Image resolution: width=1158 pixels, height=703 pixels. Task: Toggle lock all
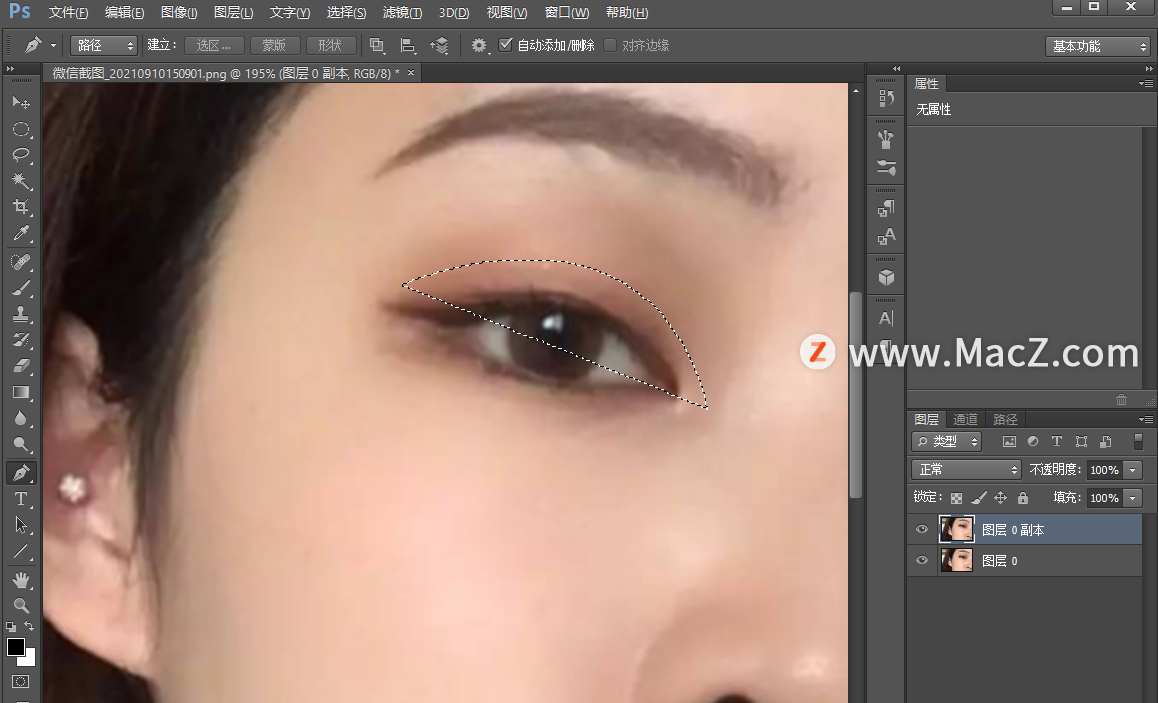(1023, 498)
